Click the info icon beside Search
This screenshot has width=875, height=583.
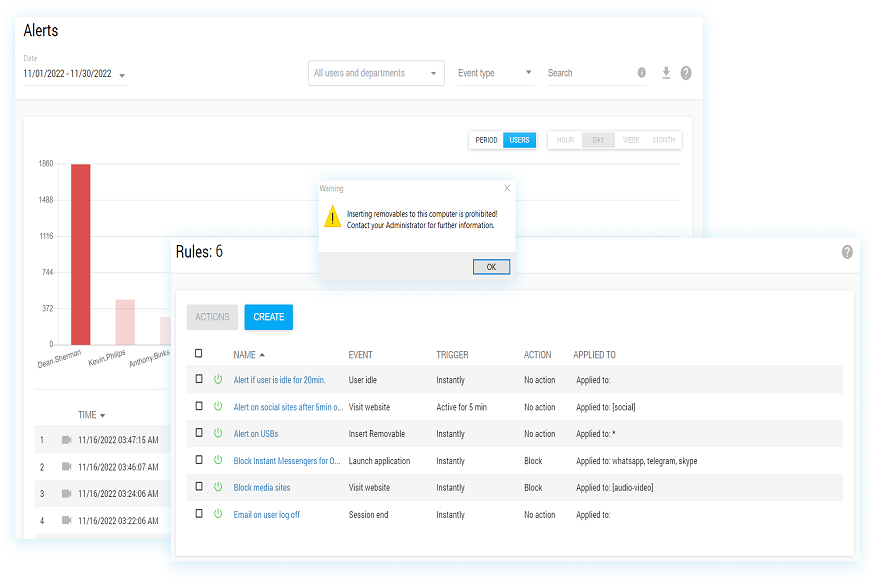coord(642,73)
